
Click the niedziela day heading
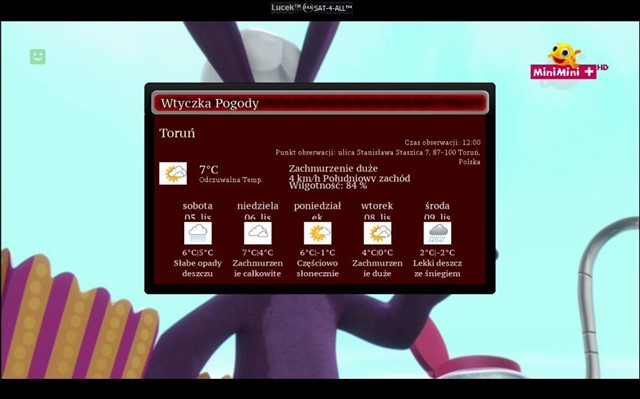click(x=258, y=206)
